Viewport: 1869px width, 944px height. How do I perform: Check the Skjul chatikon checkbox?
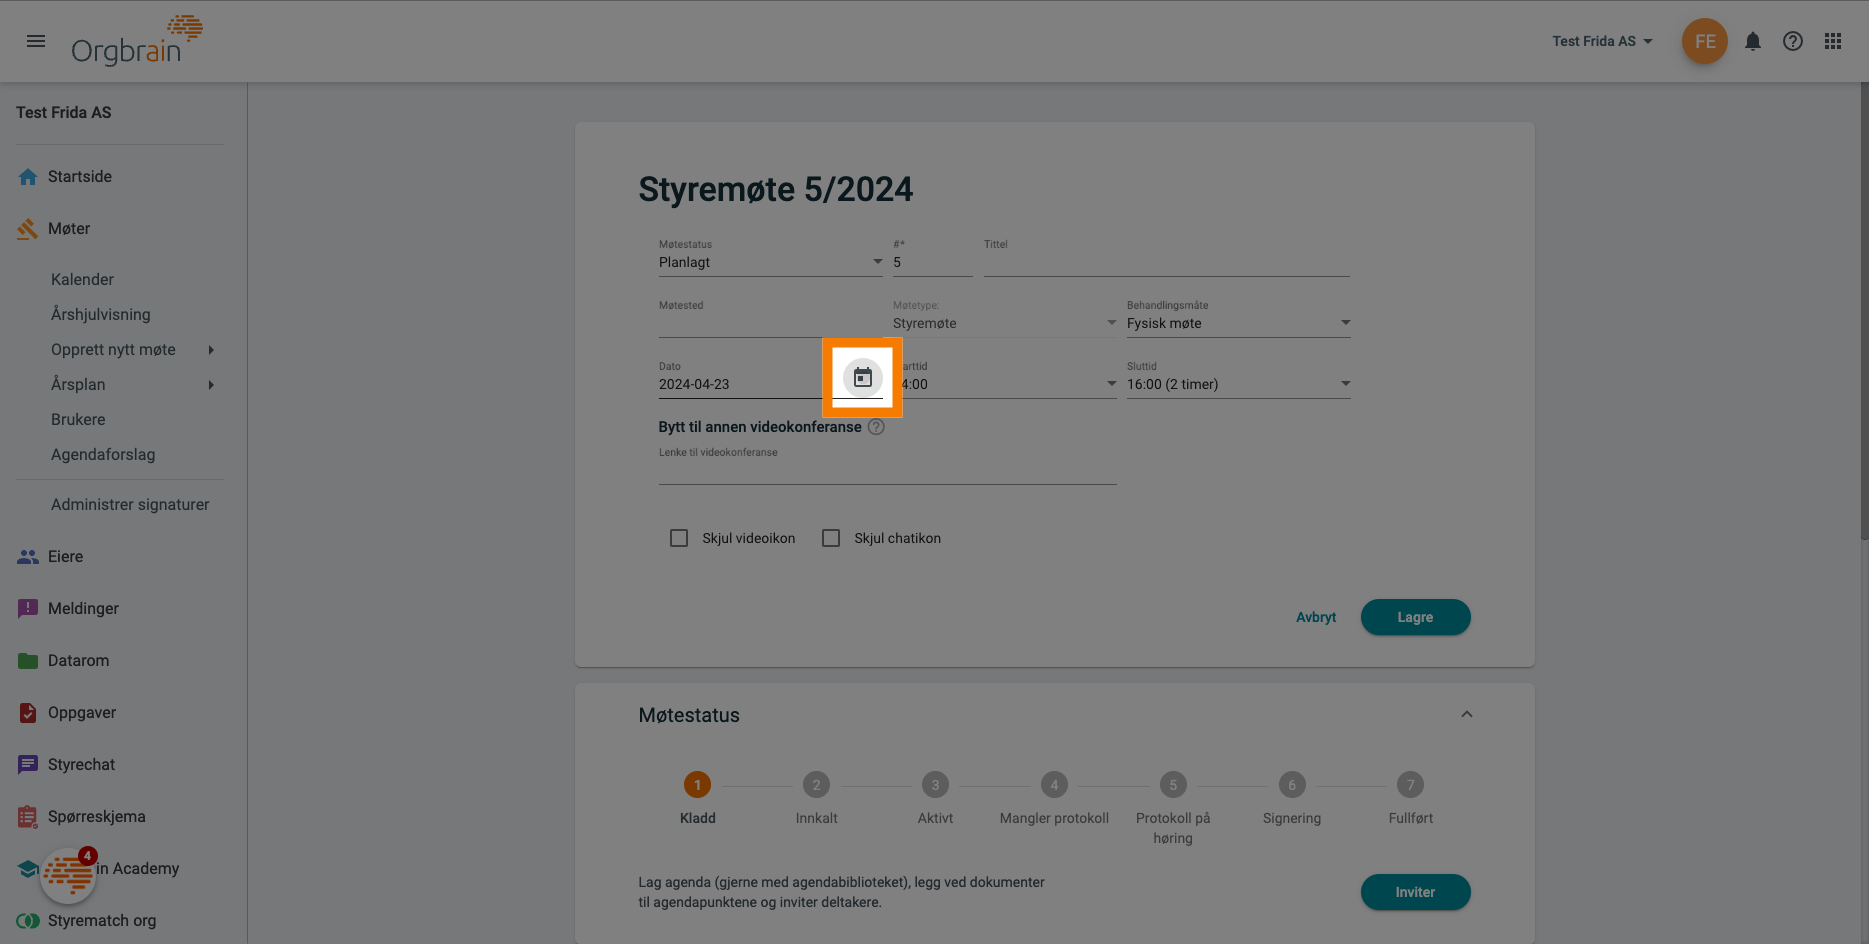click(831, 538)
